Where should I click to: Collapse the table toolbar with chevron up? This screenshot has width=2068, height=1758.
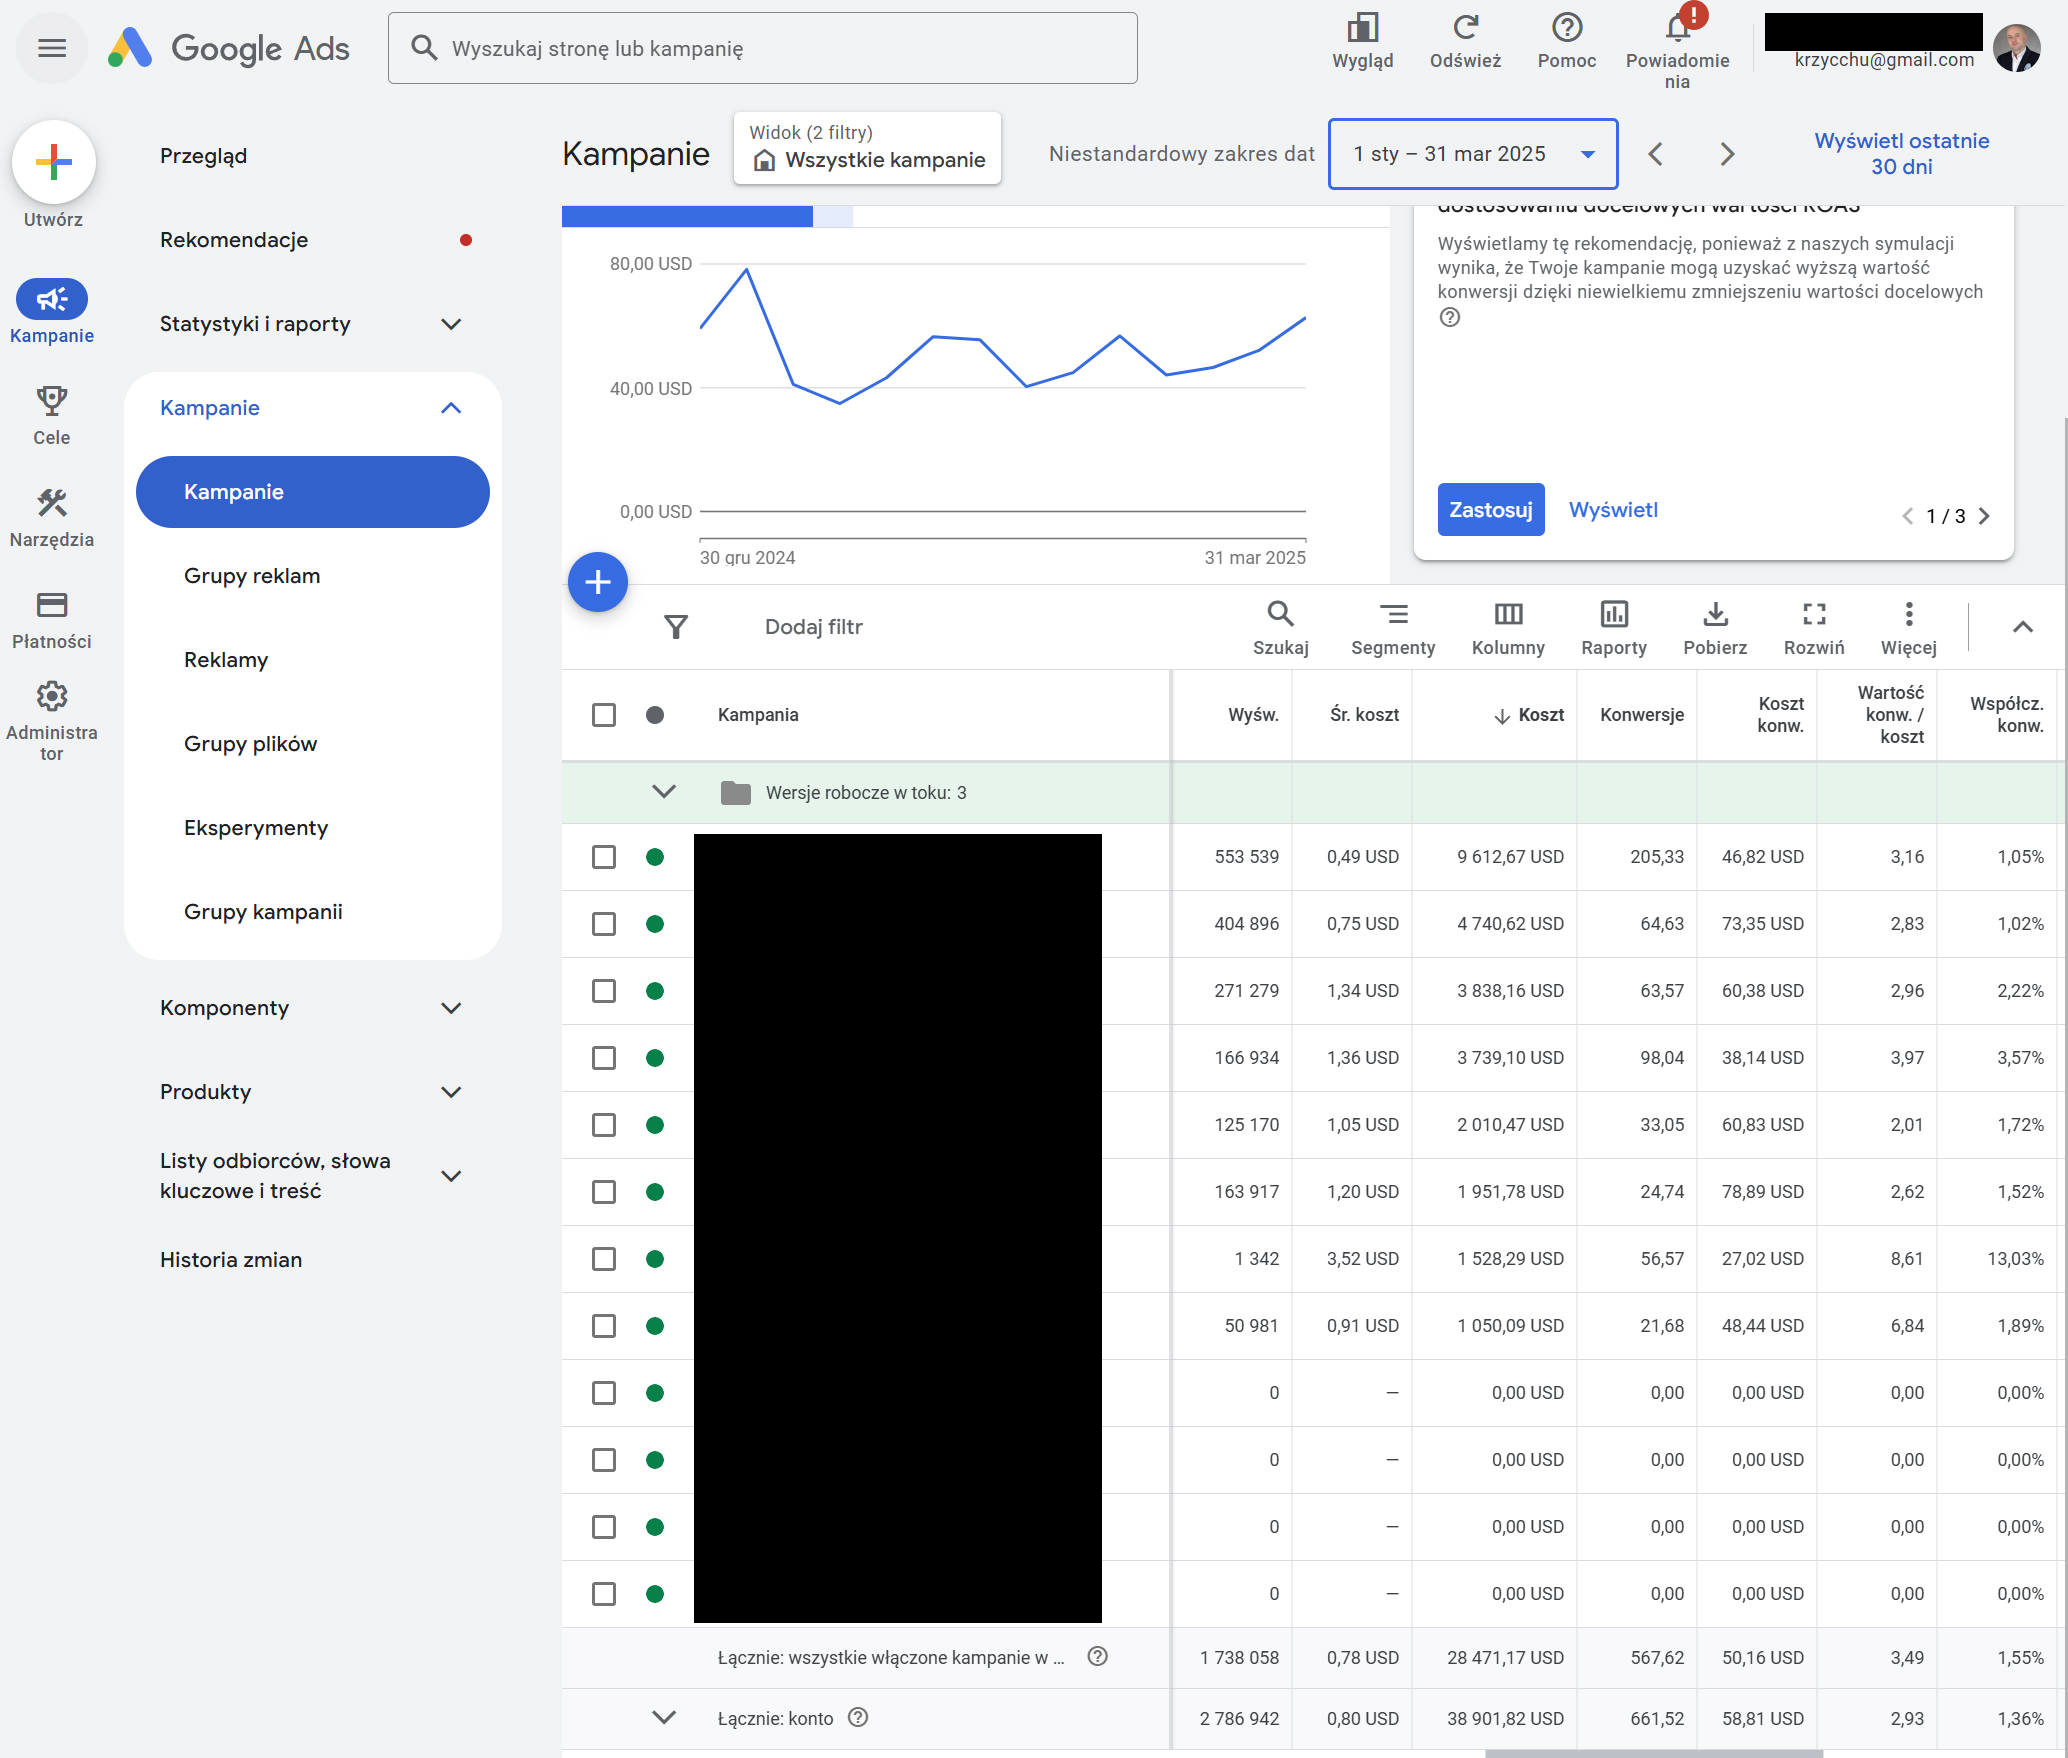tap(2022, 627)
